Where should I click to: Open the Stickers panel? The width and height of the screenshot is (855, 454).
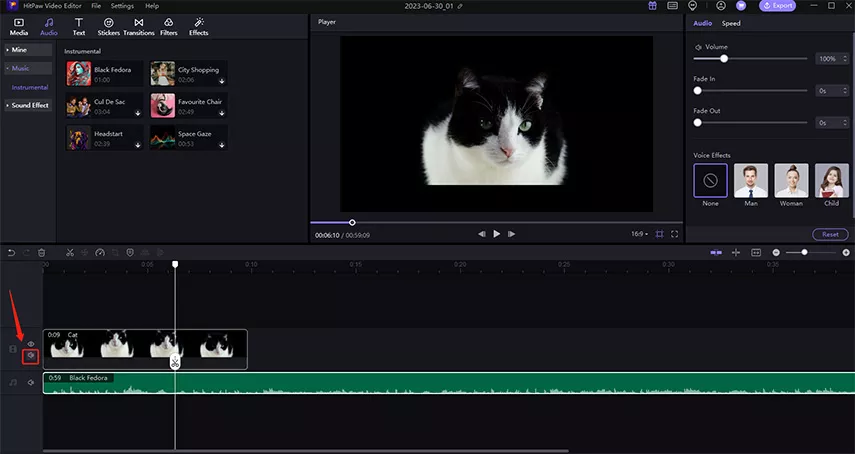point(108,26)
